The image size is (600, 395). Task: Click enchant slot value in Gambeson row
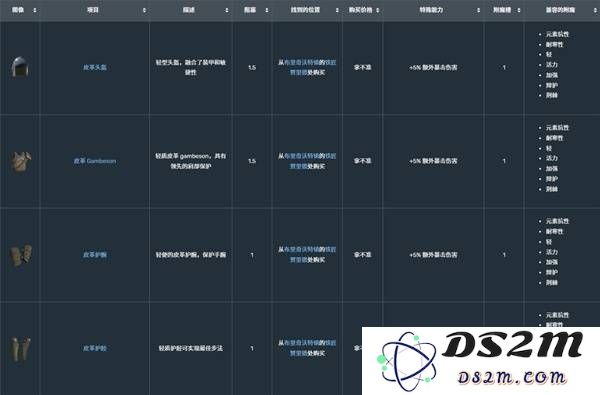coord(504,161)
